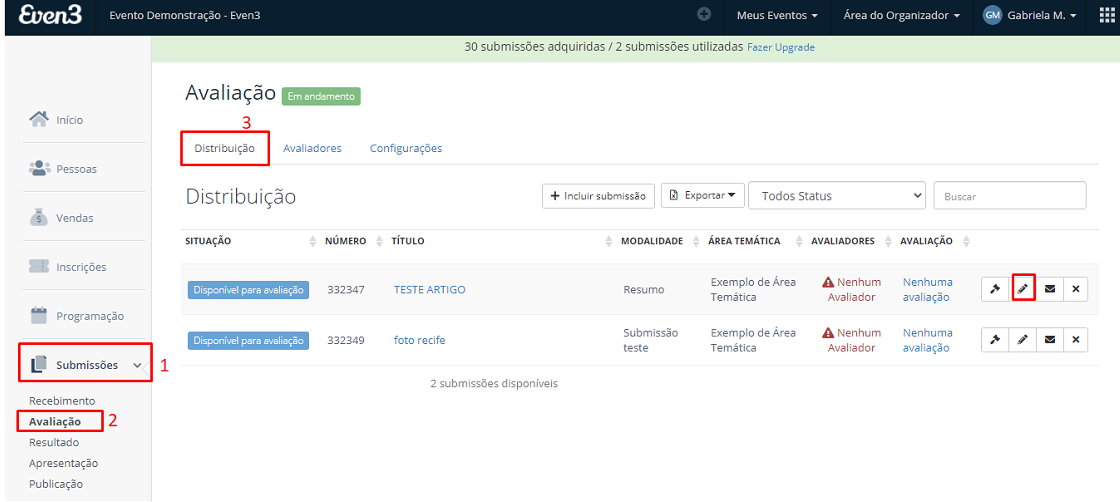The width and height of the screenshot is (1120, 502).
Task: Click Nenhuma avaliação link for TESTE ARTIGO
Action: coord(928,289)
